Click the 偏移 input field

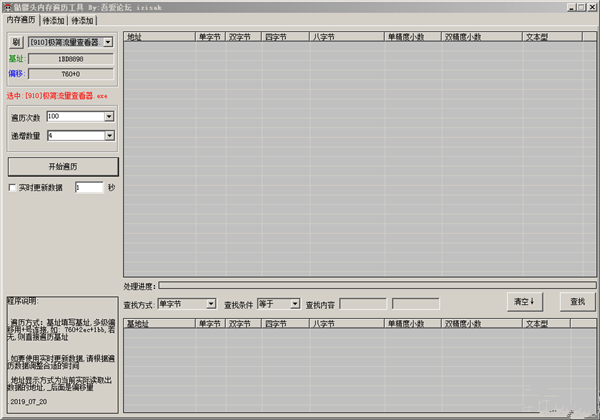(71, 74)
